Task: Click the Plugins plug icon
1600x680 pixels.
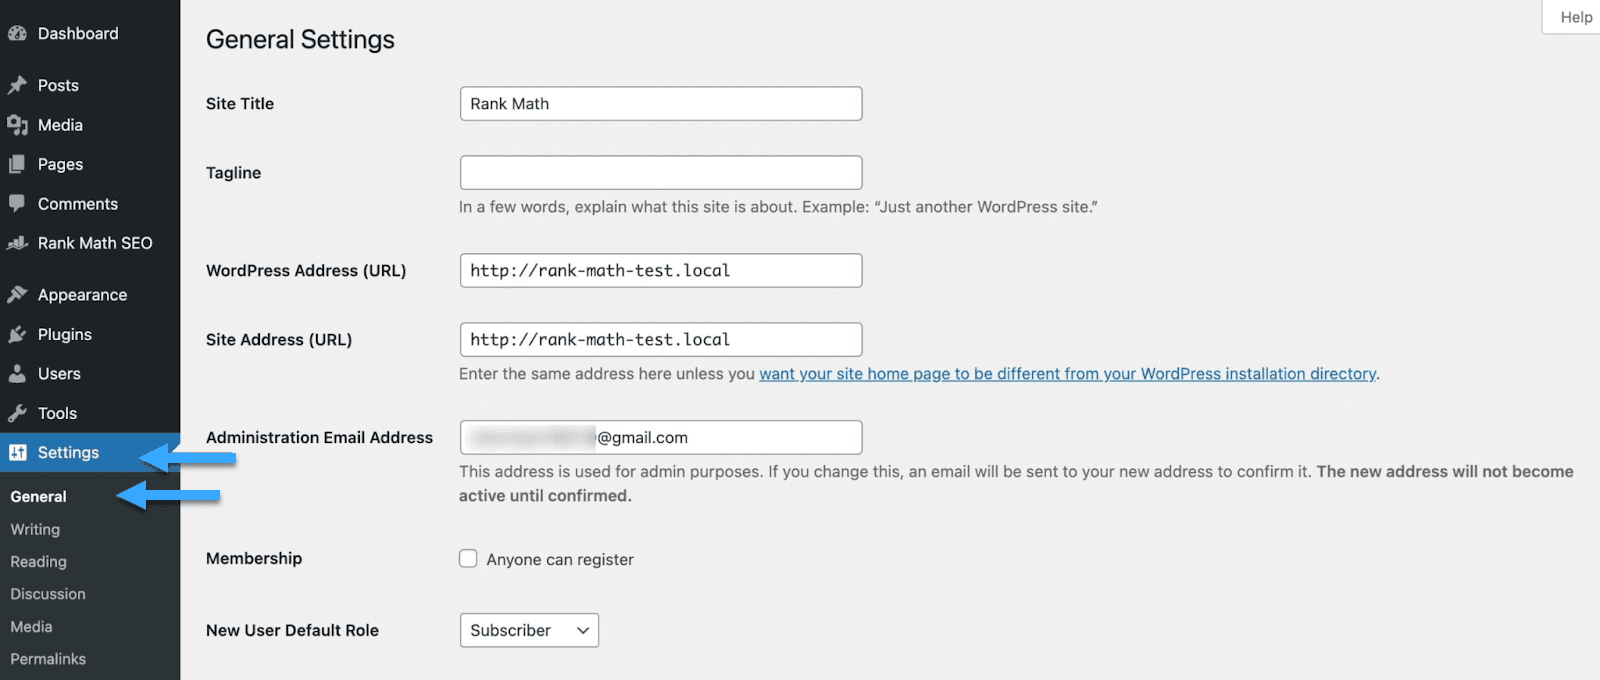Action: [17, 334]
